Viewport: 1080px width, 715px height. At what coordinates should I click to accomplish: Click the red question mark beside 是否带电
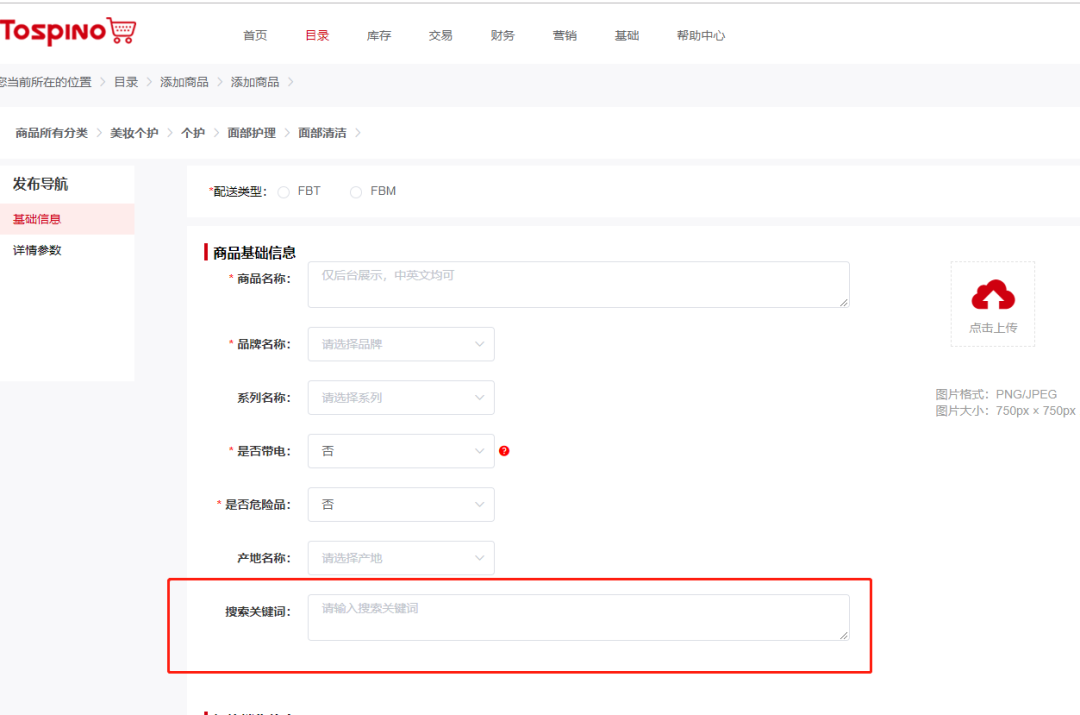pos(504,451)
